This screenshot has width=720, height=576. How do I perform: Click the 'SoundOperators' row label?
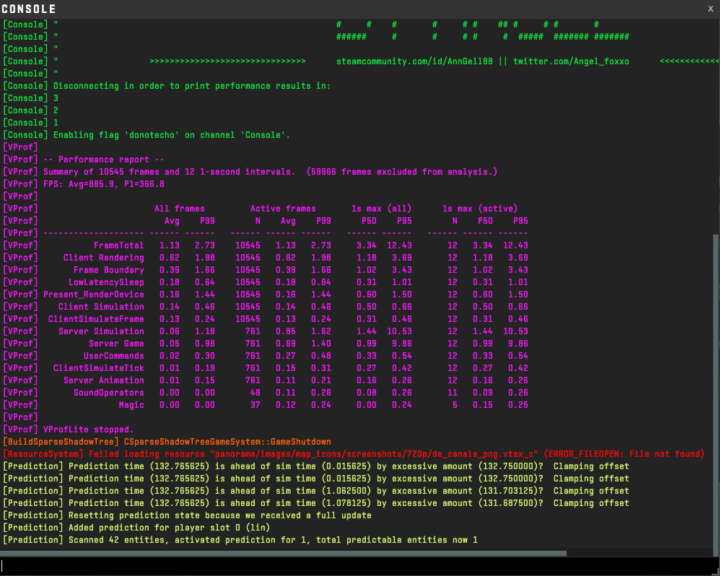click(108, 393)
